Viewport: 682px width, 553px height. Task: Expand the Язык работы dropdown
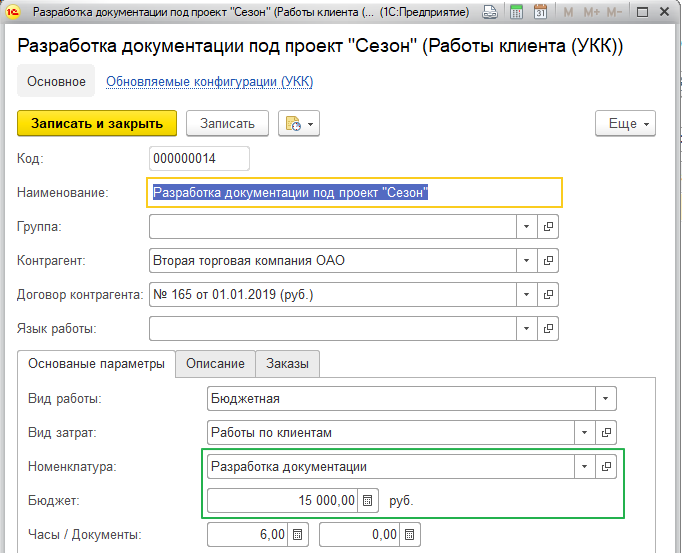pyautogui.click(x=526, y=328)
